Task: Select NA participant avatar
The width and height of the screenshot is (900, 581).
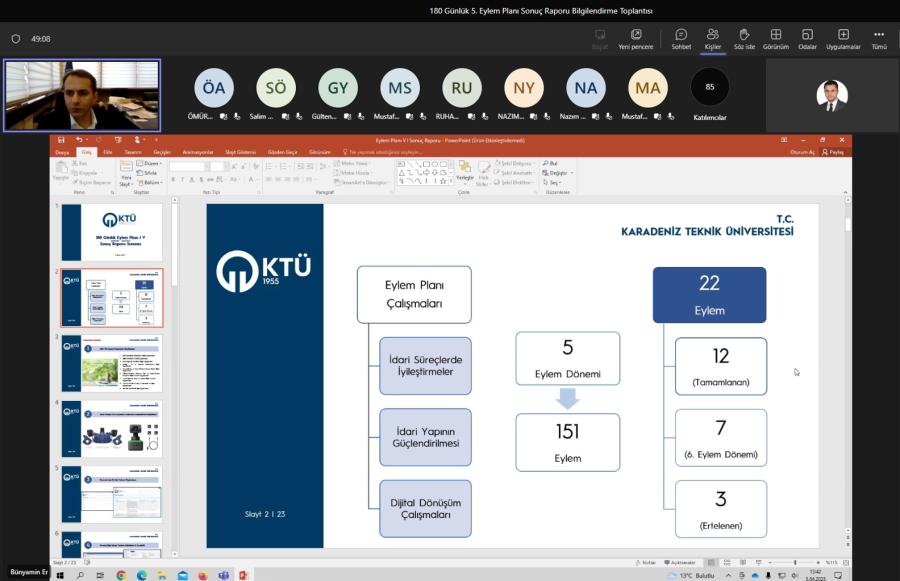Action: click(586, 88)
